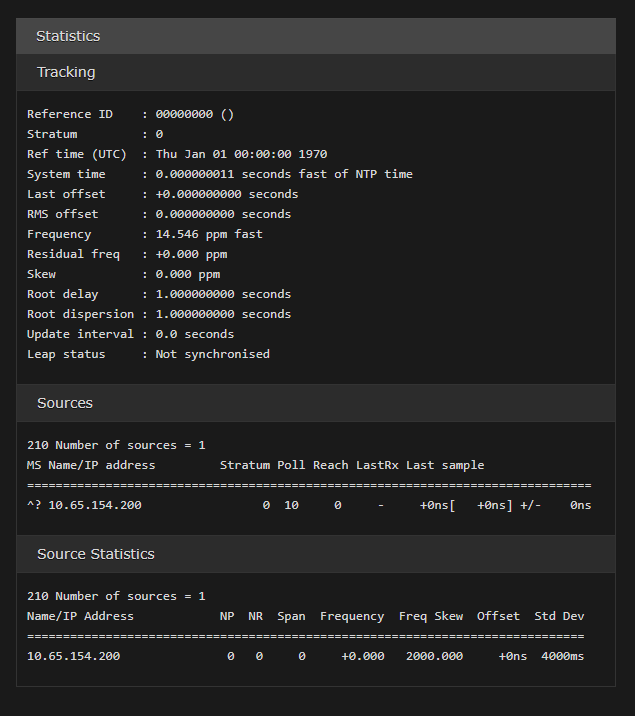Click the Frequency 14.546 ppm fast value

click(209, 234)
